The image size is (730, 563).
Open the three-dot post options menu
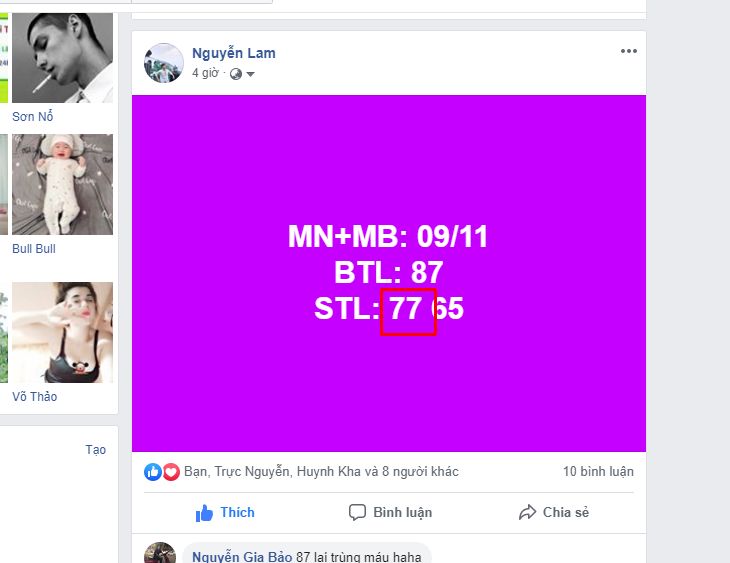point(629,51)
